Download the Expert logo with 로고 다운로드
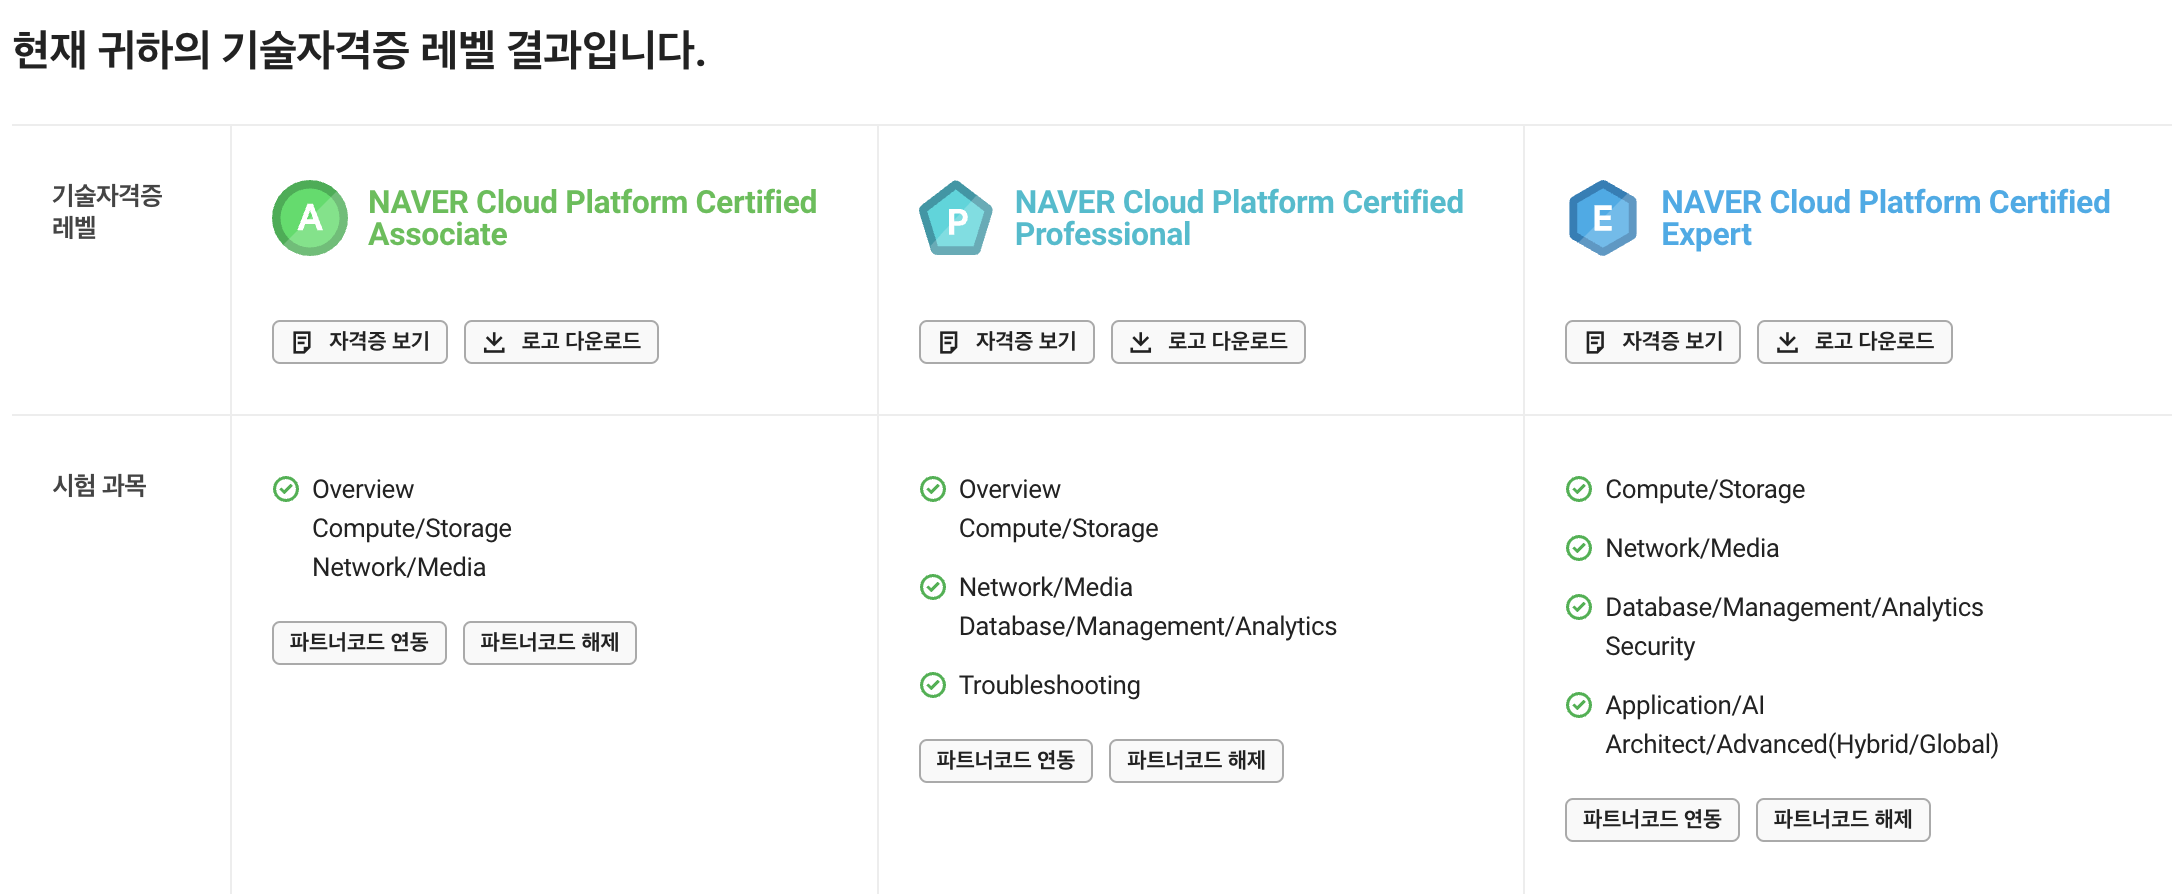Viewport: 2180px width, 894px height. (1855, 342)
